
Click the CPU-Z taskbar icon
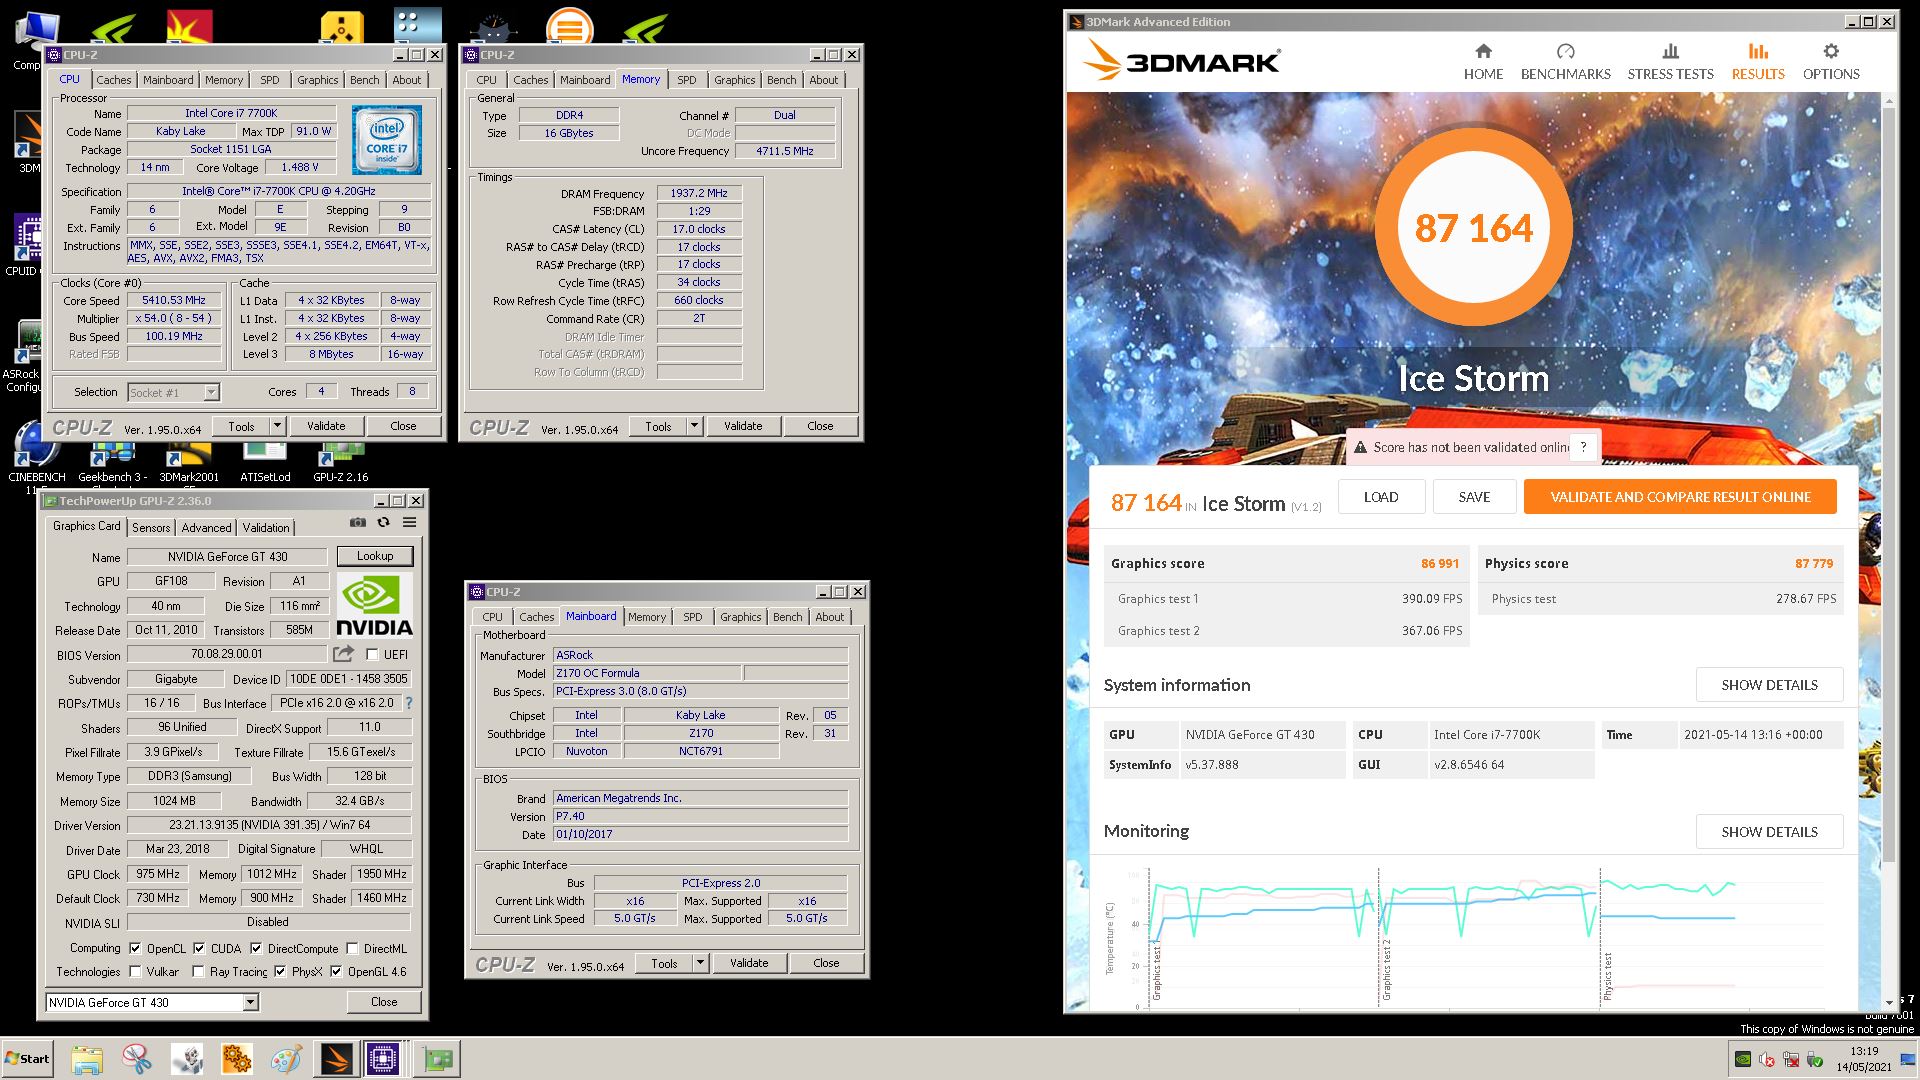383,1058
